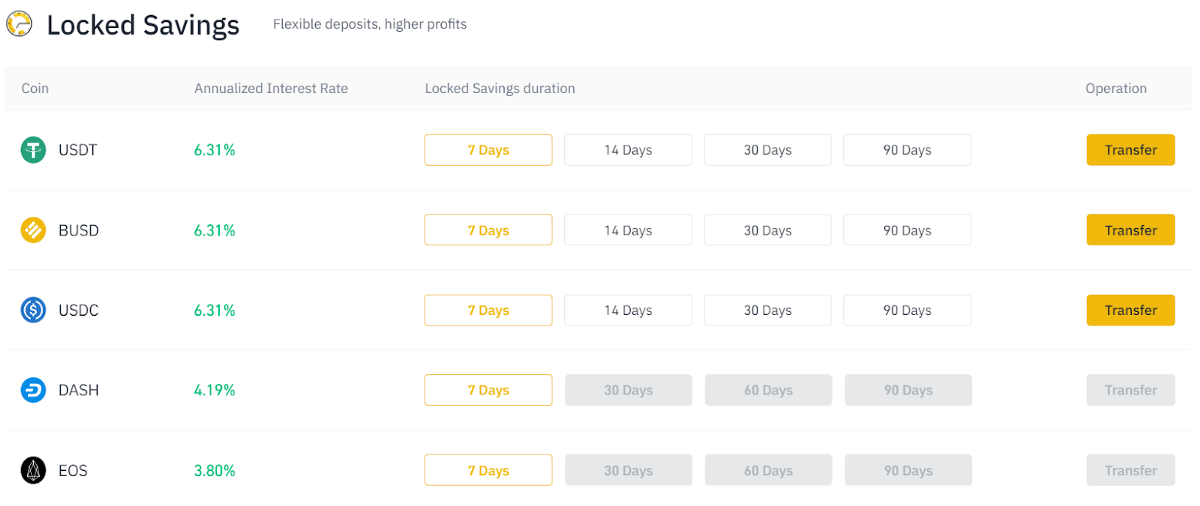This screenshot has width=1200, height=506.
Task: Pick 7 Days duration for BUSD
Action: click(488, 230)
